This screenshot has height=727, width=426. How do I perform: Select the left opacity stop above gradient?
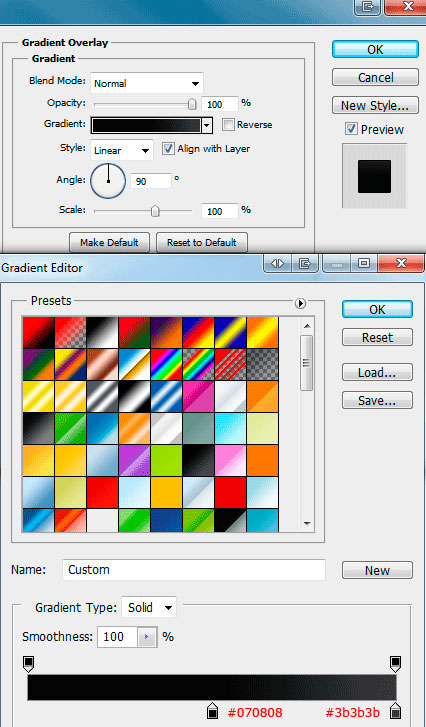pyautogui.click(x=28, y=664)
